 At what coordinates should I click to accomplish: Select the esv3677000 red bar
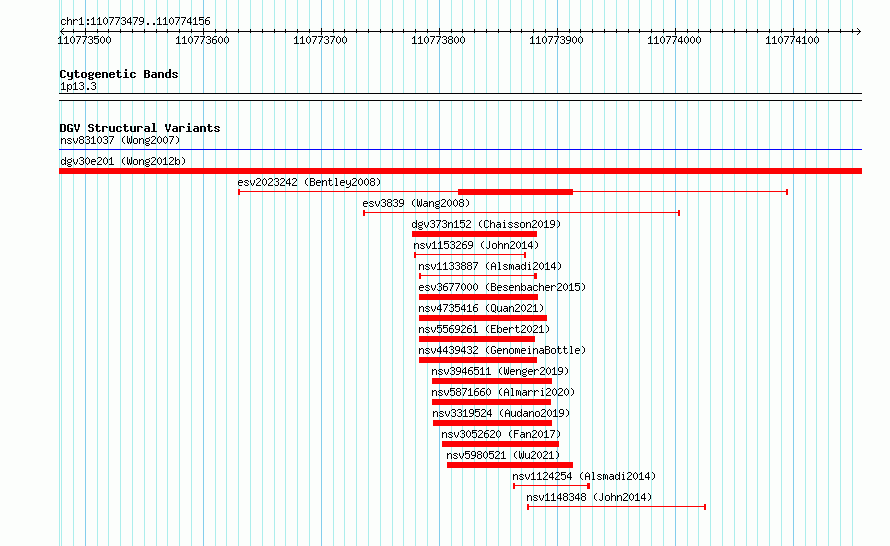click(x=478, y=297)
